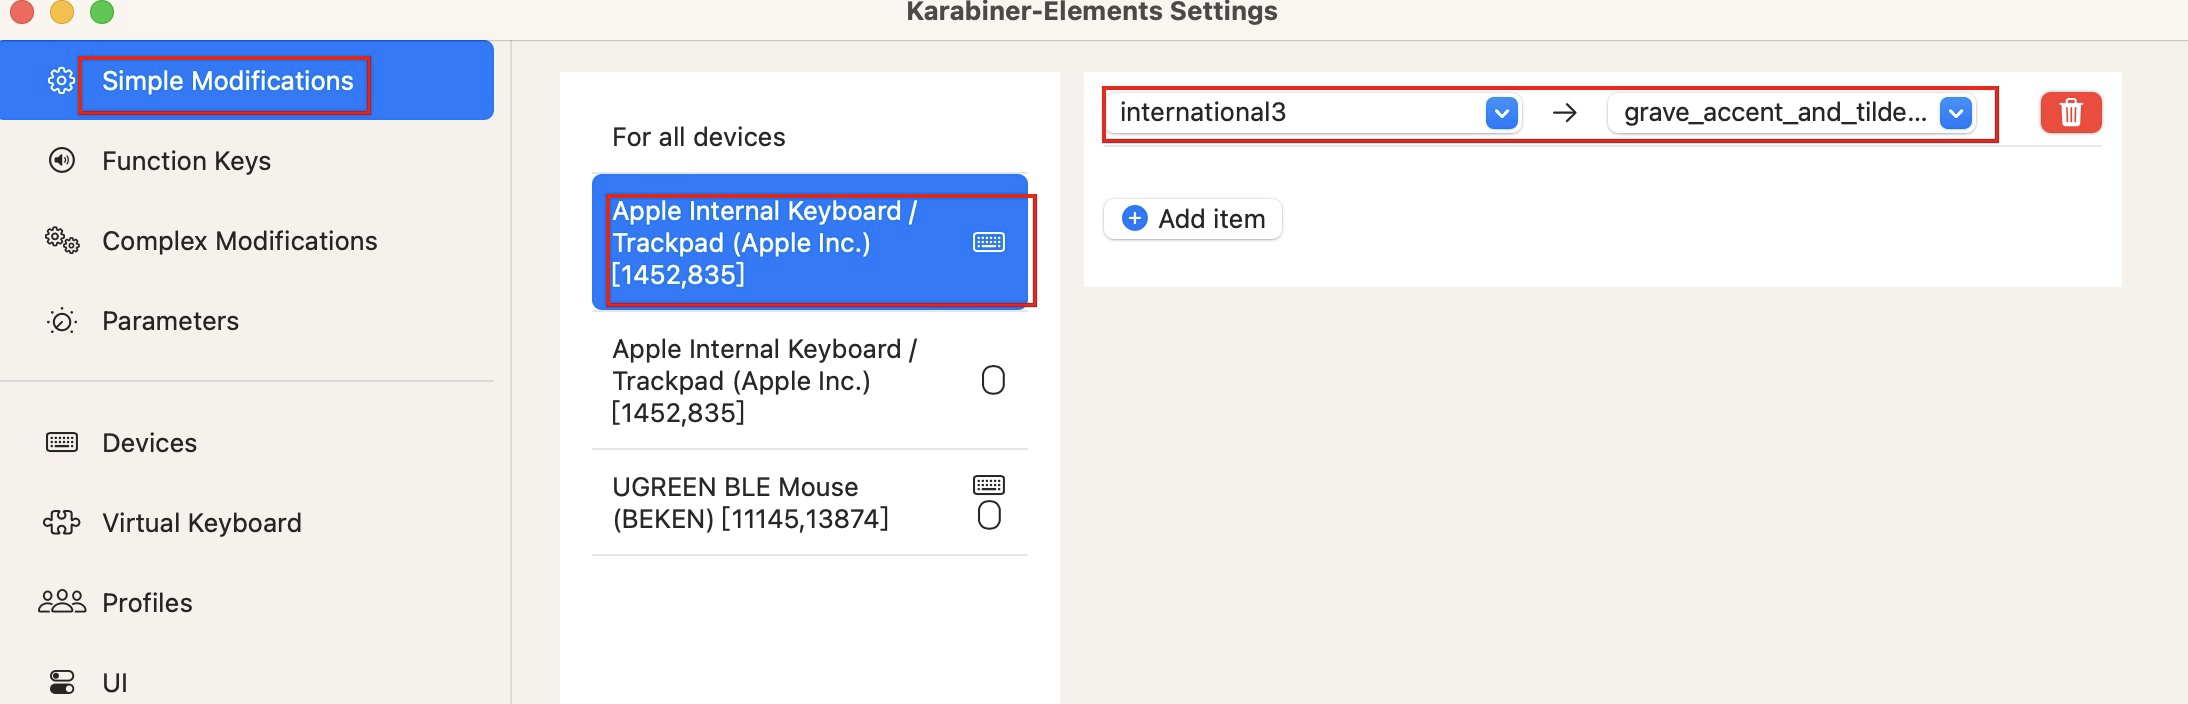Viewport: 2188px width, 704px height.
Task: Click the Function Keys speaker icon
Action: click(x=62, y=161)
